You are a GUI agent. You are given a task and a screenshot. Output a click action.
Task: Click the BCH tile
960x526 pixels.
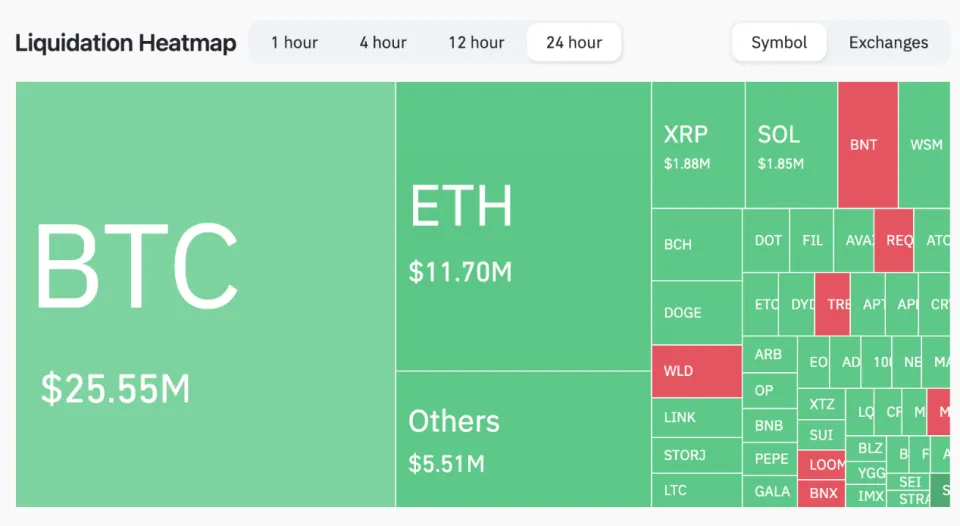tap(697, 244)
